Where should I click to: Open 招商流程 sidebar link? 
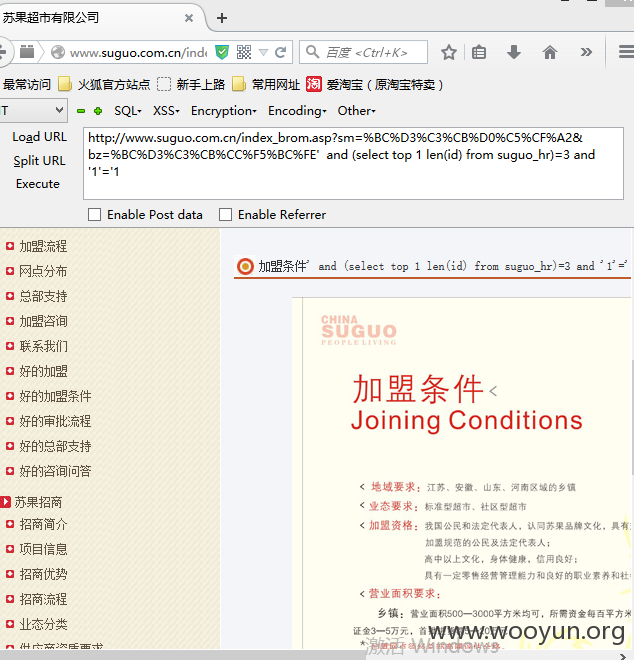coord(43,599)
